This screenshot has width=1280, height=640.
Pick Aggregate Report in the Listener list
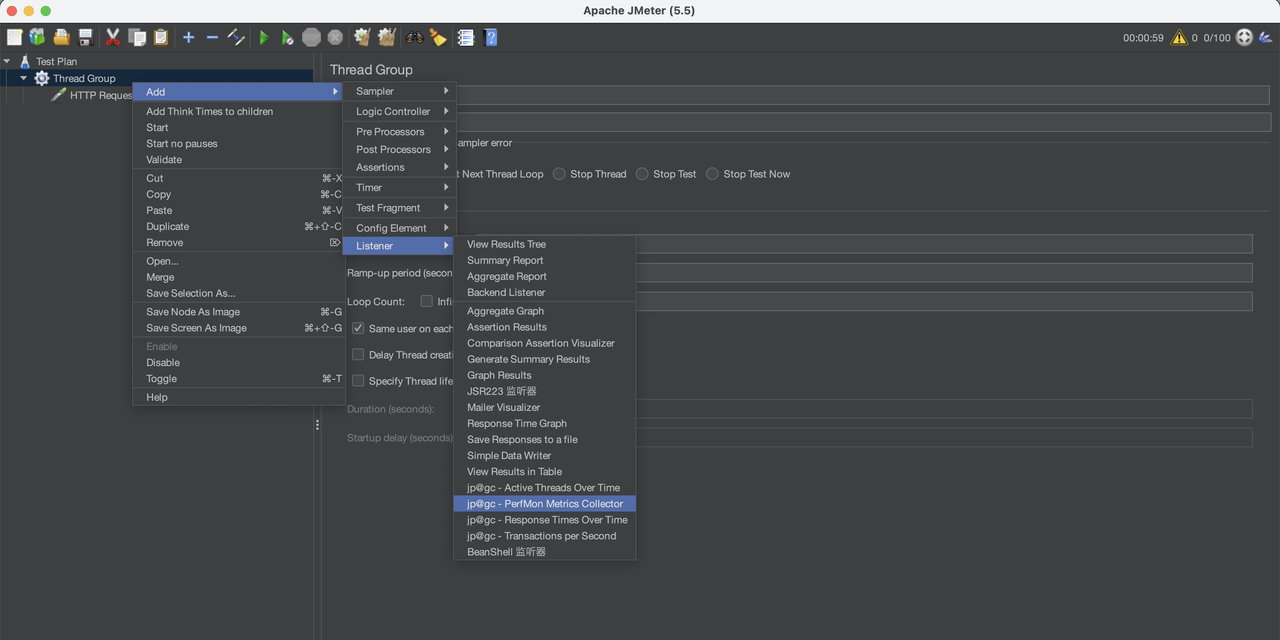(x=544, y=276)
